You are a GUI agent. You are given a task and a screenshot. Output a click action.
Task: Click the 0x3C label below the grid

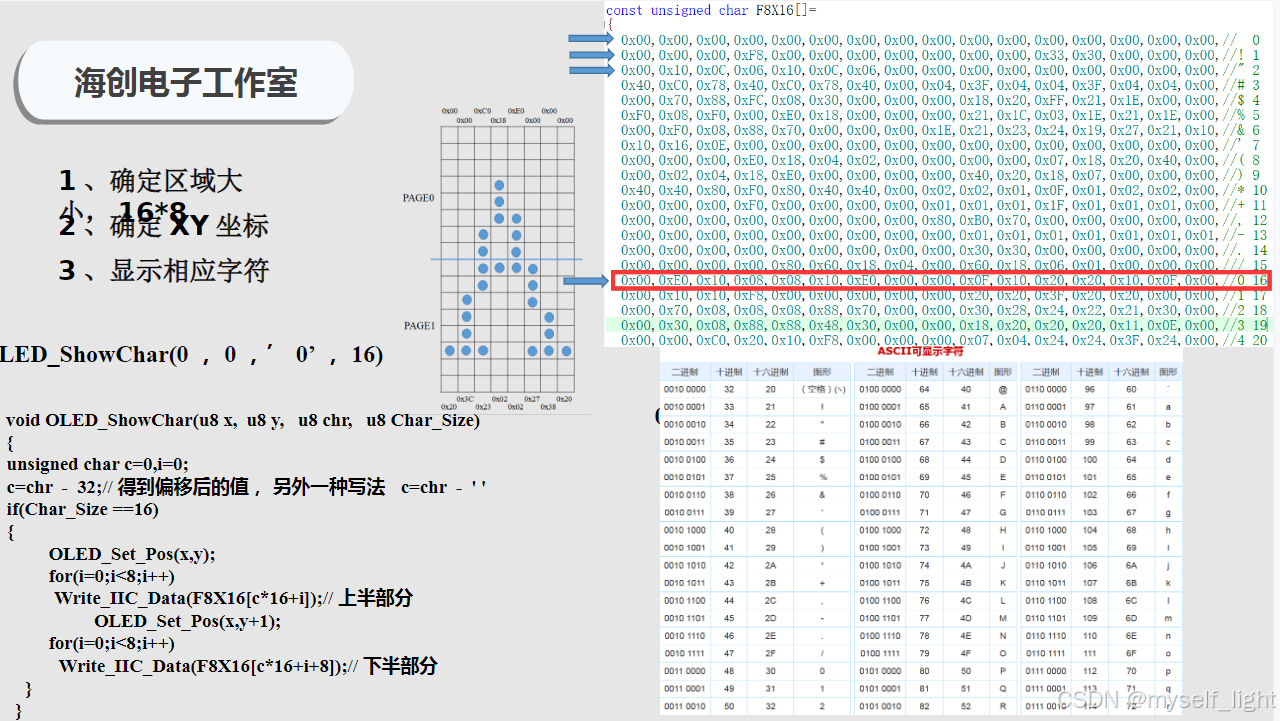coord(466,398)
